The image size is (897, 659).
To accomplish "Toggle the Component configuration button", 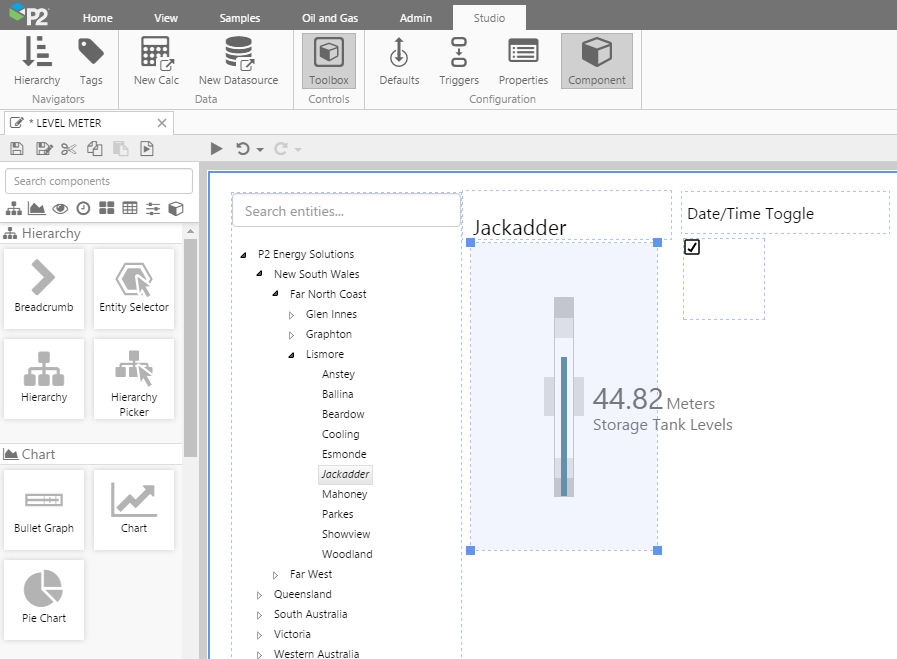I will (596, 61).
